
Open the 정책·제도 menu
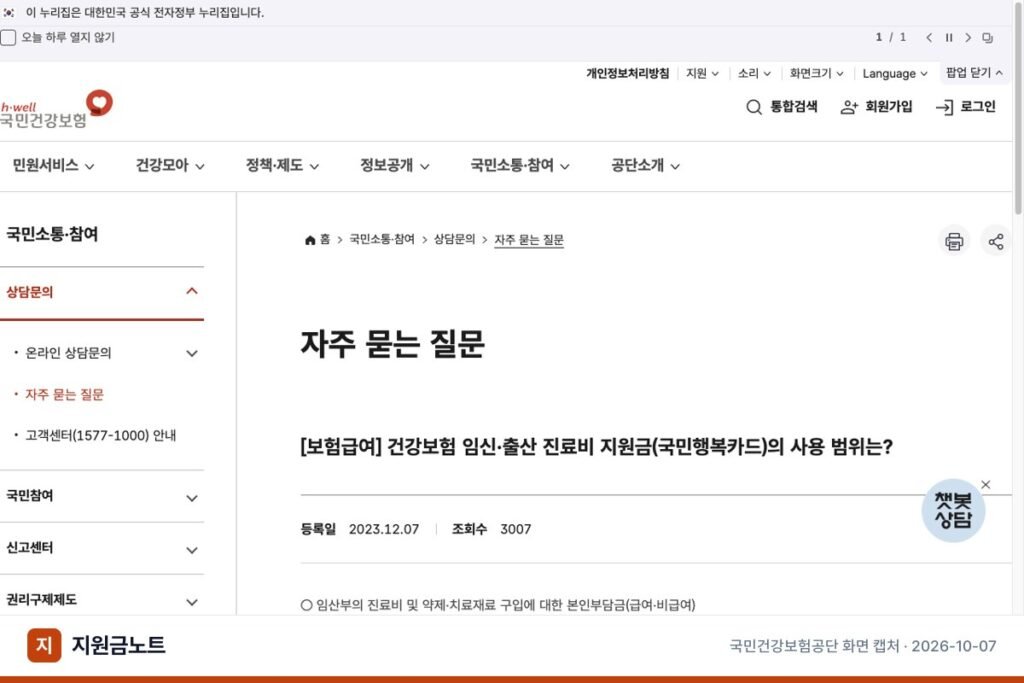coord(282,165)
